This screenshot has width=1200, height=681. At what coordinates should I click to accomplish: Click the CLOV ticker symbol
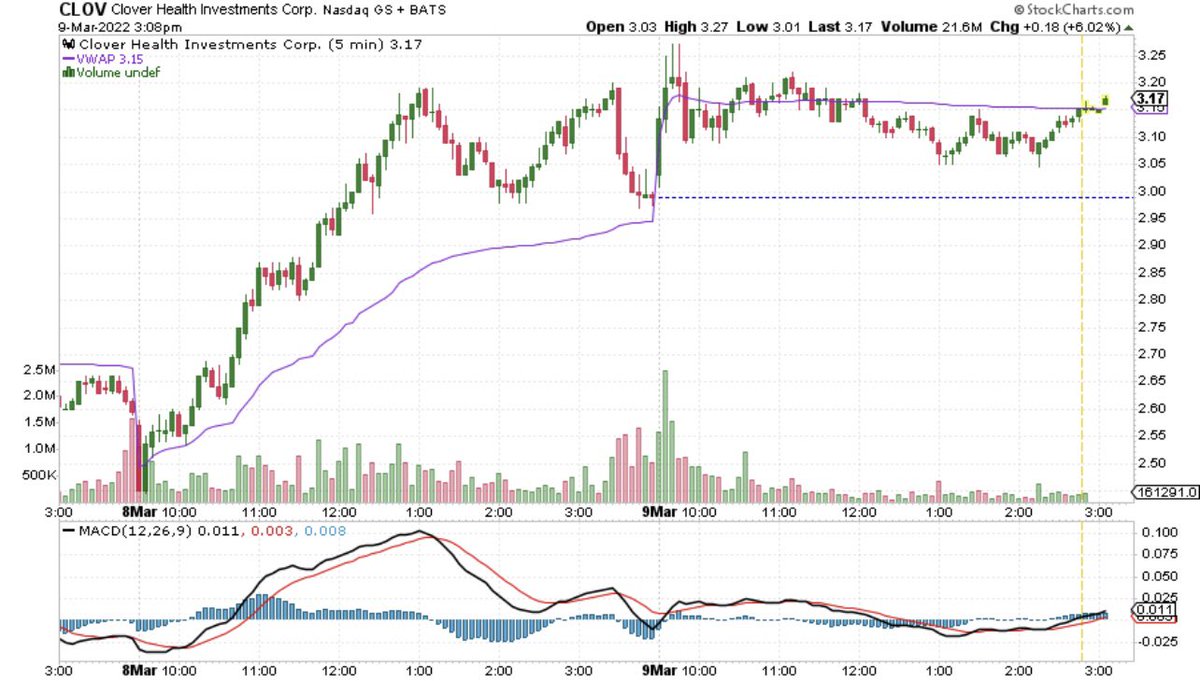pyautogui.click(x=82, y=10)
